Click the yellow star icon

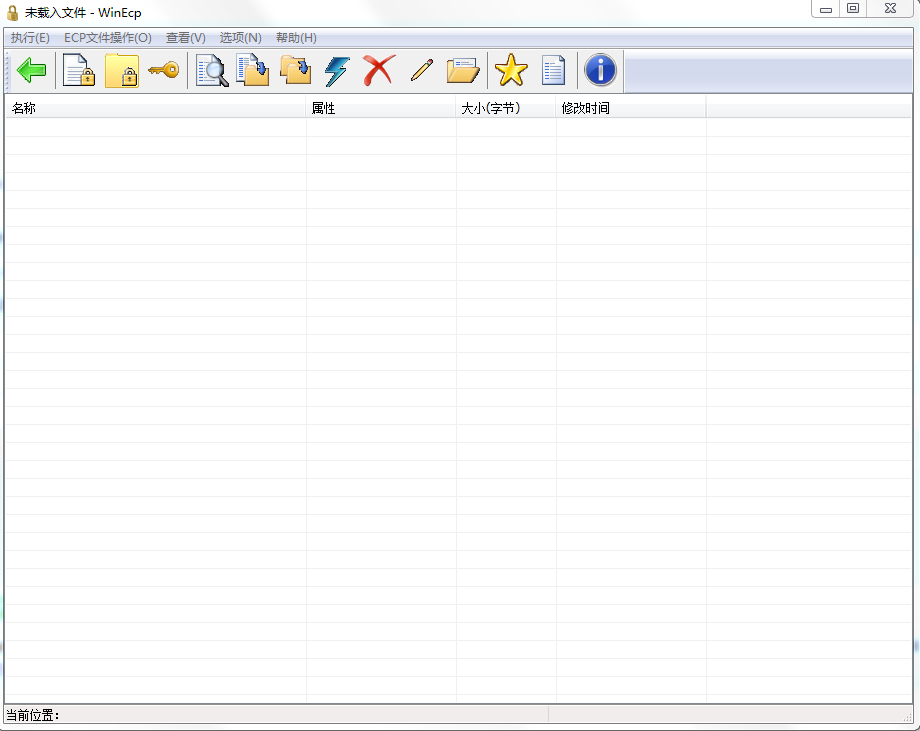(x=510, y=71)
